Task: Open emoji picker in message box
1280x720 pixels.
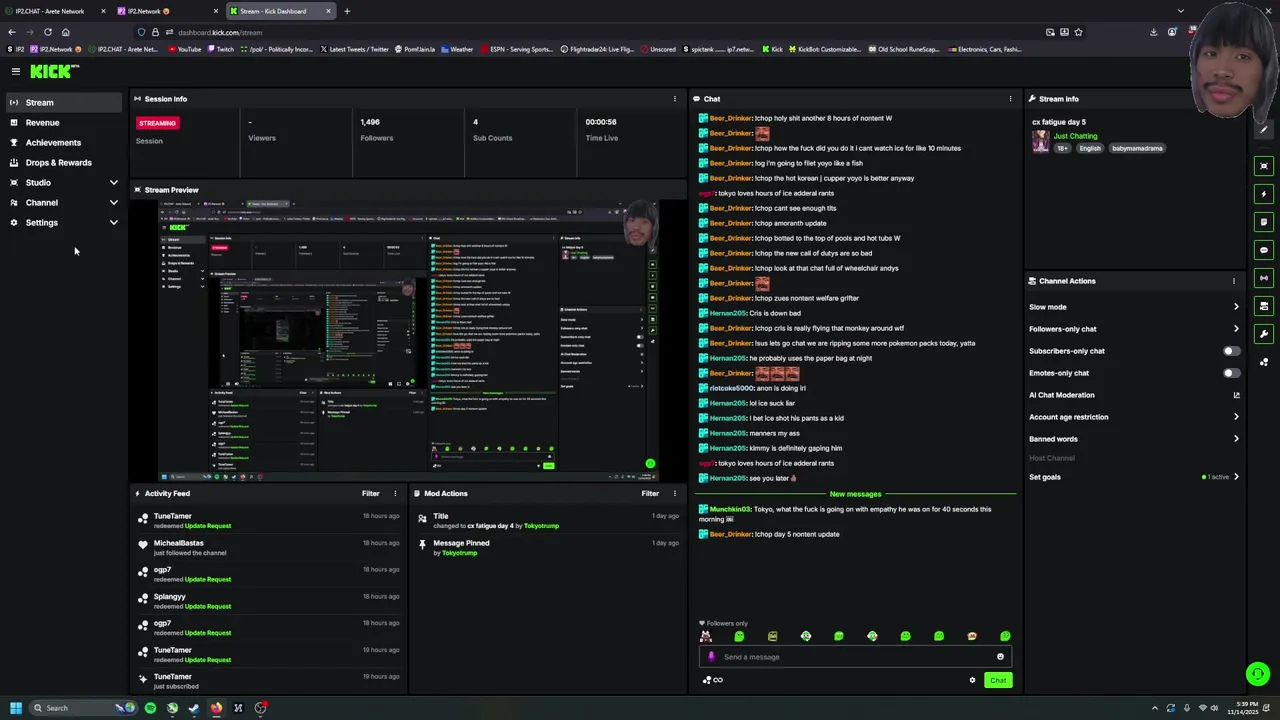Action: [1000, 657]
